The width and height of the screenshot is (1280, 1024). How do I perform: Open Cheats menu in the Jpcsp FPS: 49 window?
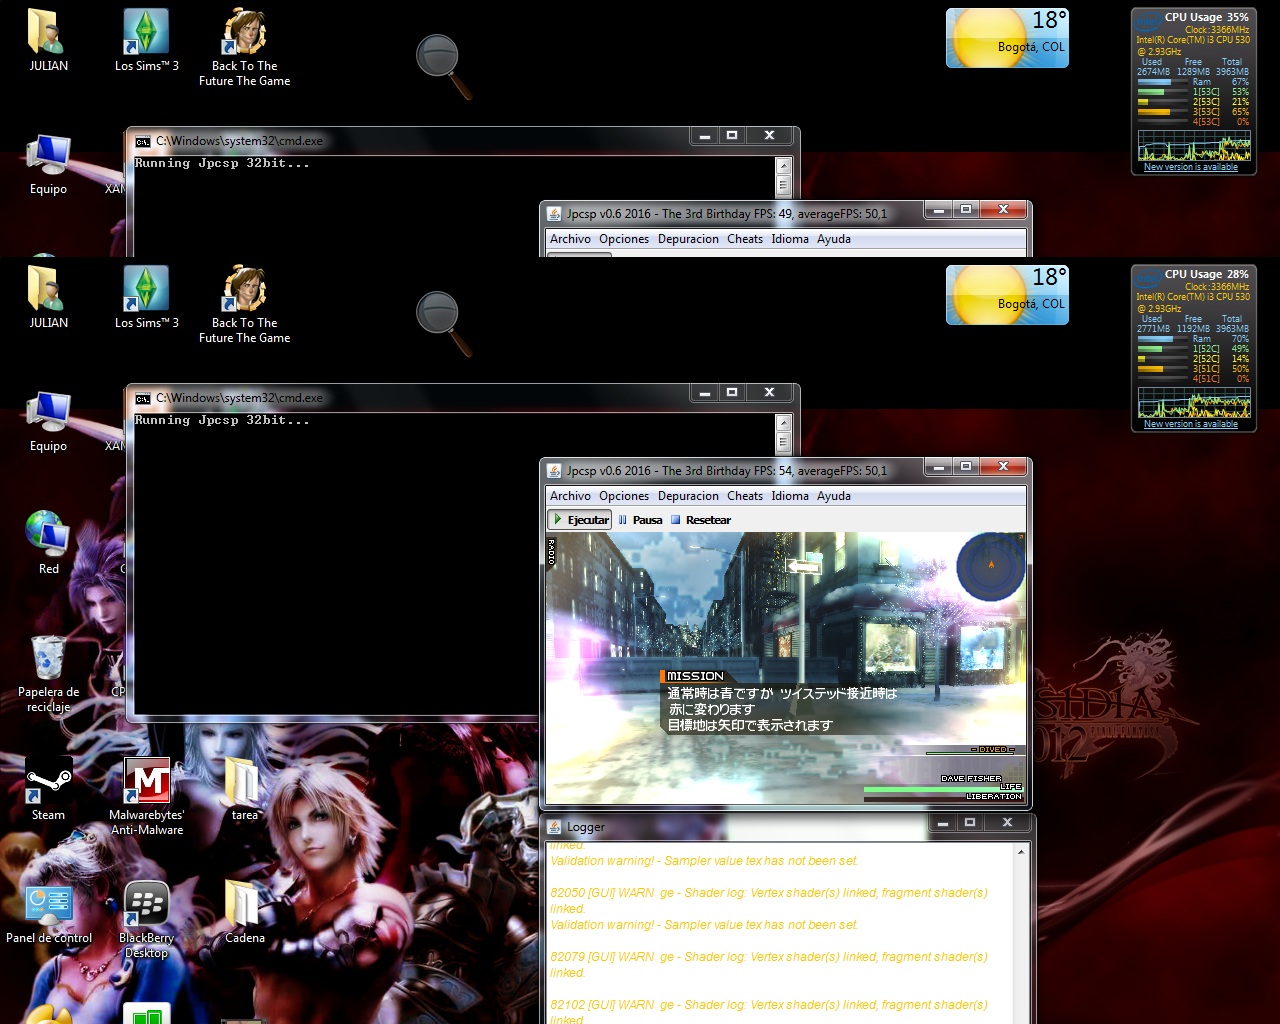pos(745,239)
